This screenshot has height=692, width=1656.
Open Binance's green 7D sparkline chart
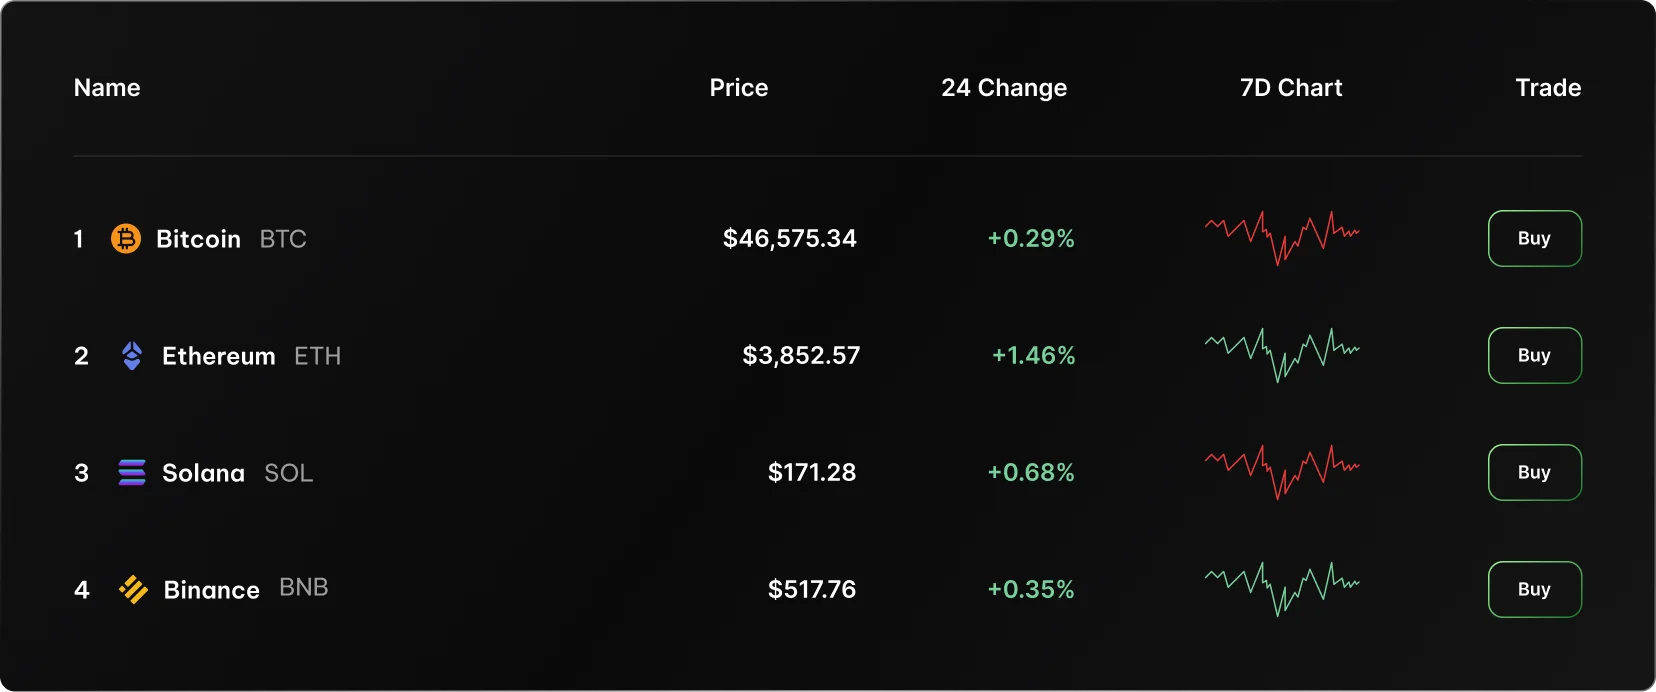tap(1282, 589)
